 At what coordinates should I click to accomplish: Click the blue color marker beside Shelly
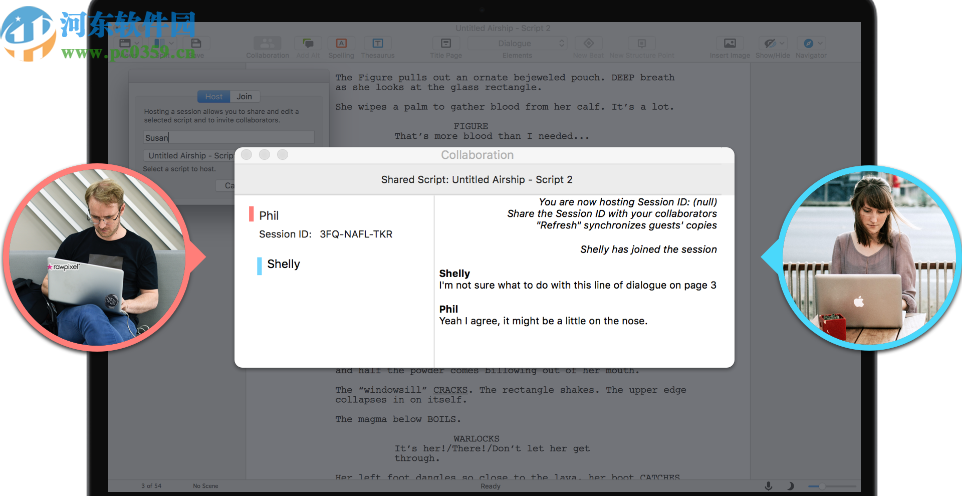coord(260,266)
